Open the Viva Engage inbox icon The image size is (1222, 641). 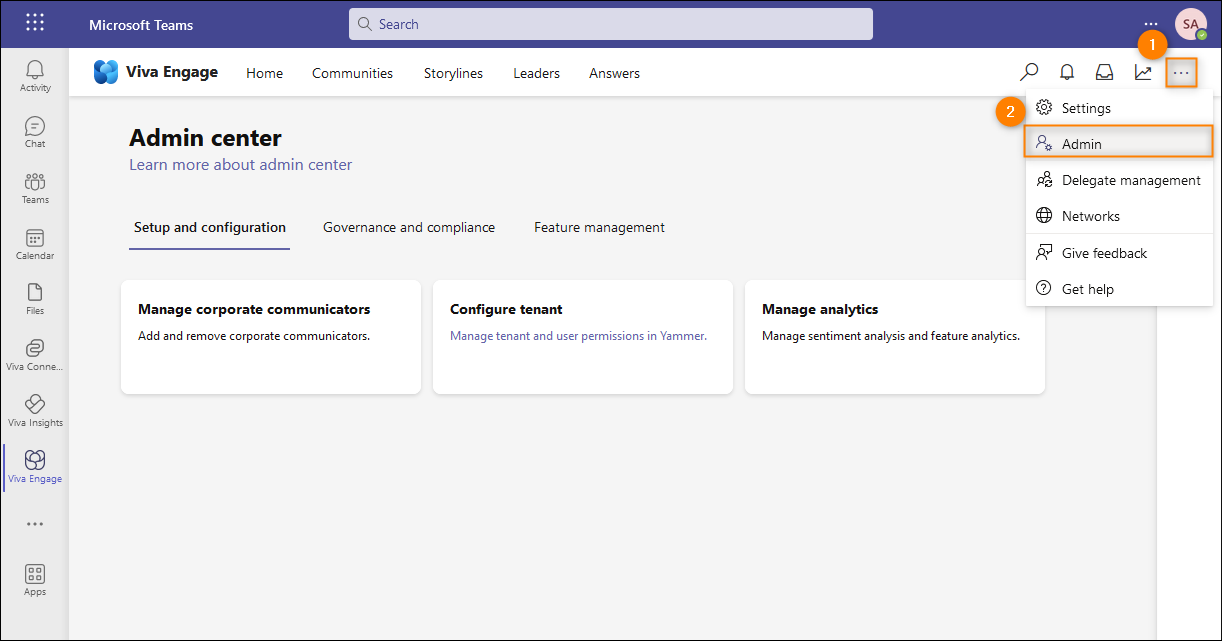1105,72
